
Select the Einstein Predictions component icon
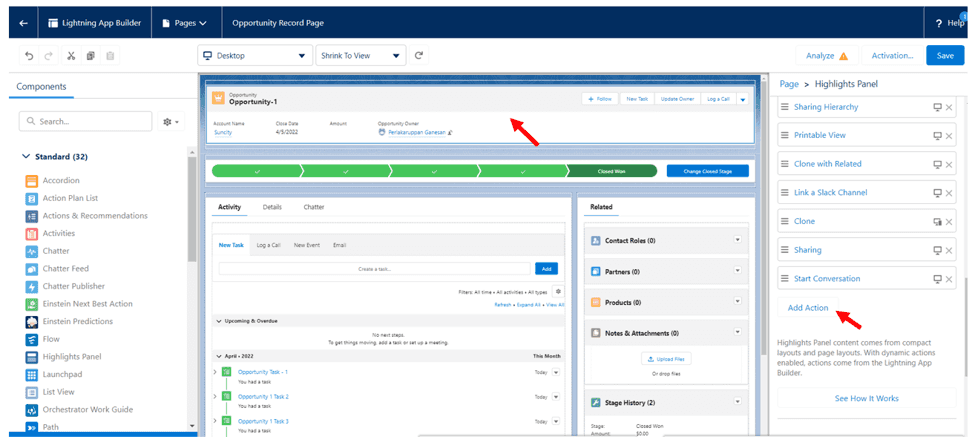[32, 322]
